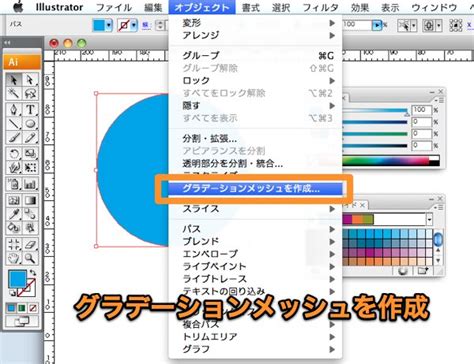Select グラデーションメッシュを作成... menu item
Screen dimensions: 474x364
pyautogui.click(x=255, y=189)
